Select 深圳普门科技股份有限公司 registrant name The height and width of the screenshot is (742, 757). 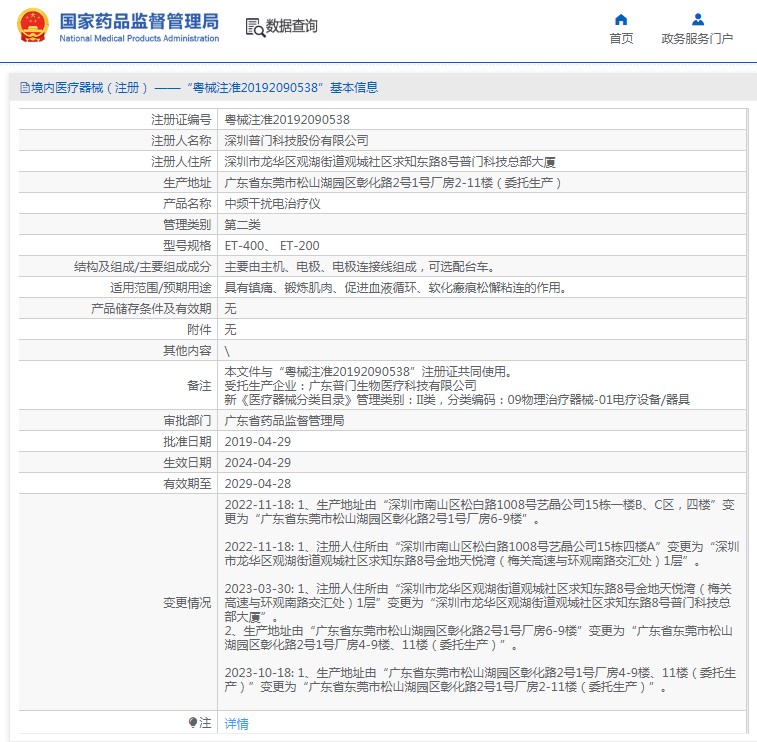[x=296, y=140]
